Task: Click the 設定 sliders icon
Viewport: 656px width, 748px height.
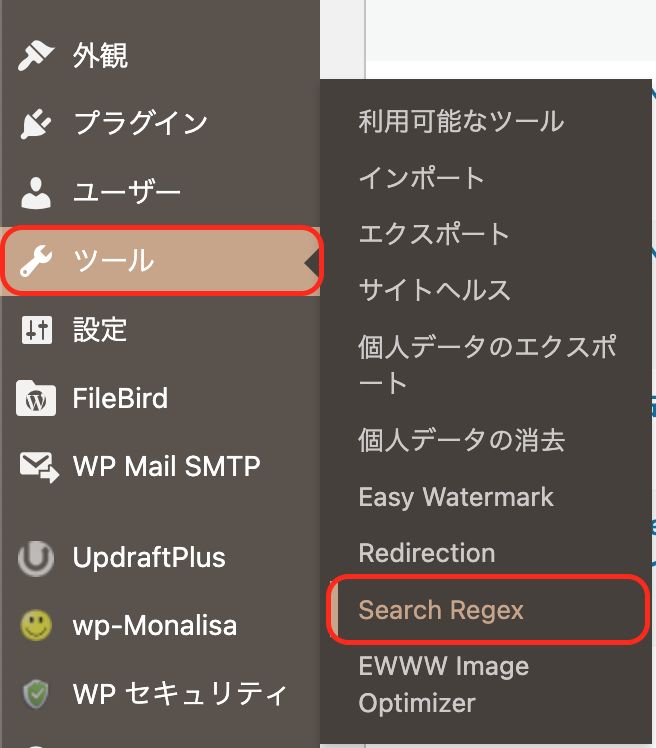Action: tap(37, 330)
